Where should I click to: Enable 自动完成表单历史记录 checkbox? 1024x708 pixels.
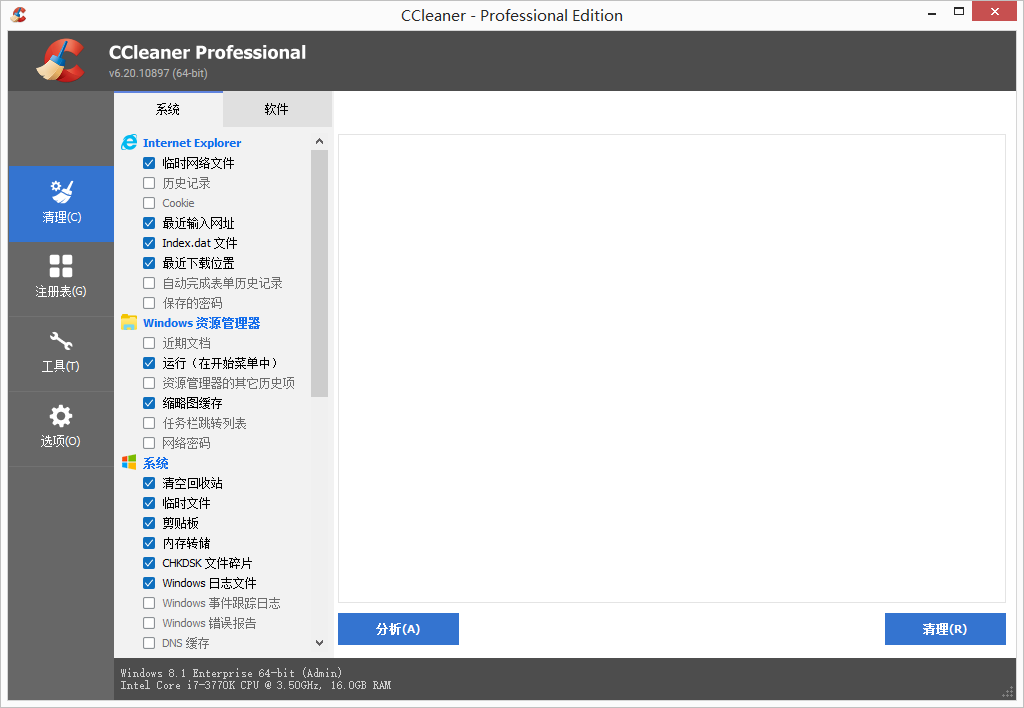click(x=149, y=283)
